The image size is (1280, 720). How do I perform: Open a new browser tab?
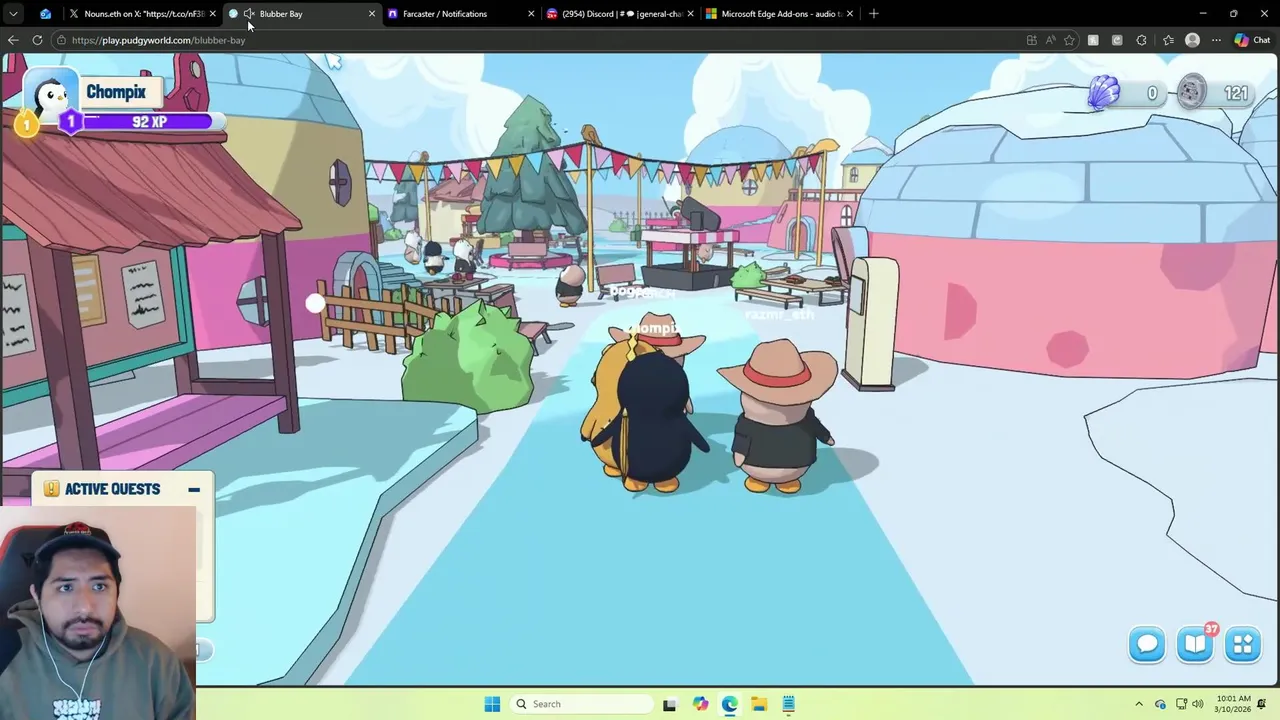click(874, 14)
